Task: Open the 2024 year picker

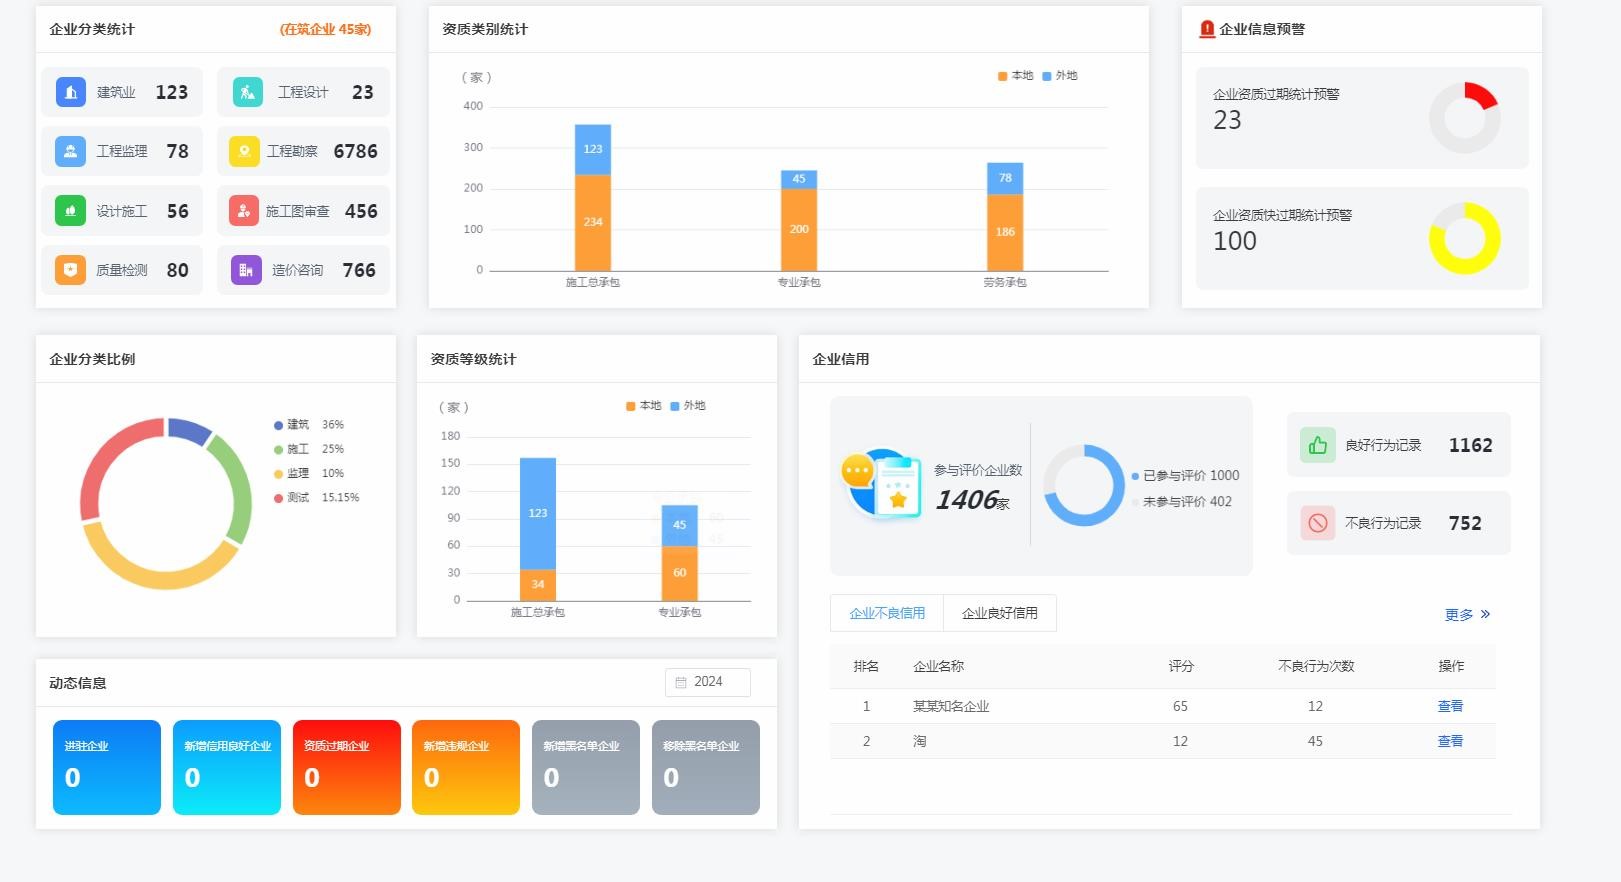Action: (708, 682)
